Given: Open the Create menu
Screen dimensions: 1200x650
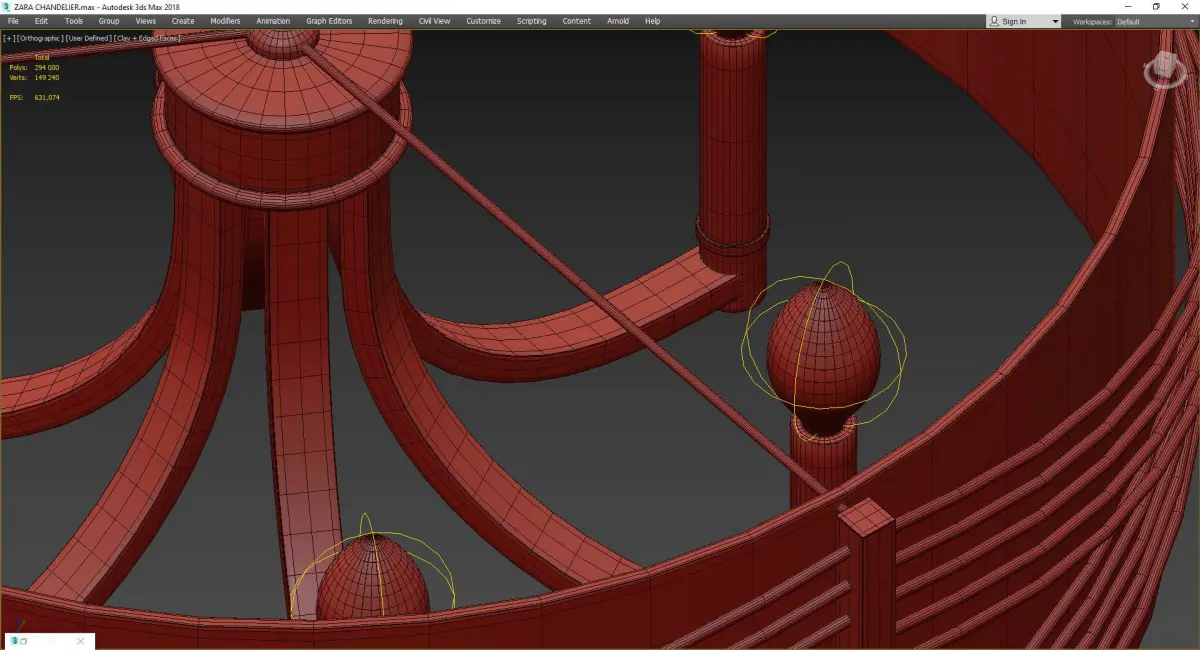Looking at the screenshot, I should pyautogui.click(x=183, y=21).
